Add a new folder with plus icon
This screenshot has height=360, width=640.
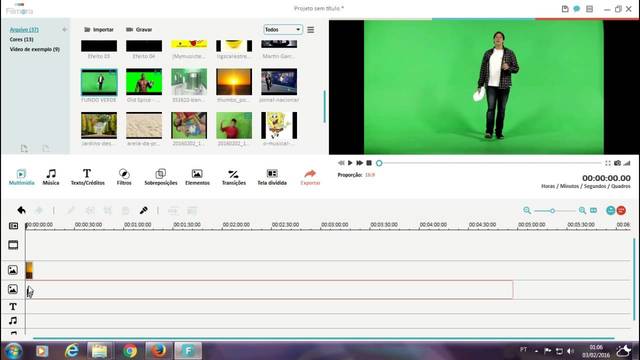tap(64, 30)
